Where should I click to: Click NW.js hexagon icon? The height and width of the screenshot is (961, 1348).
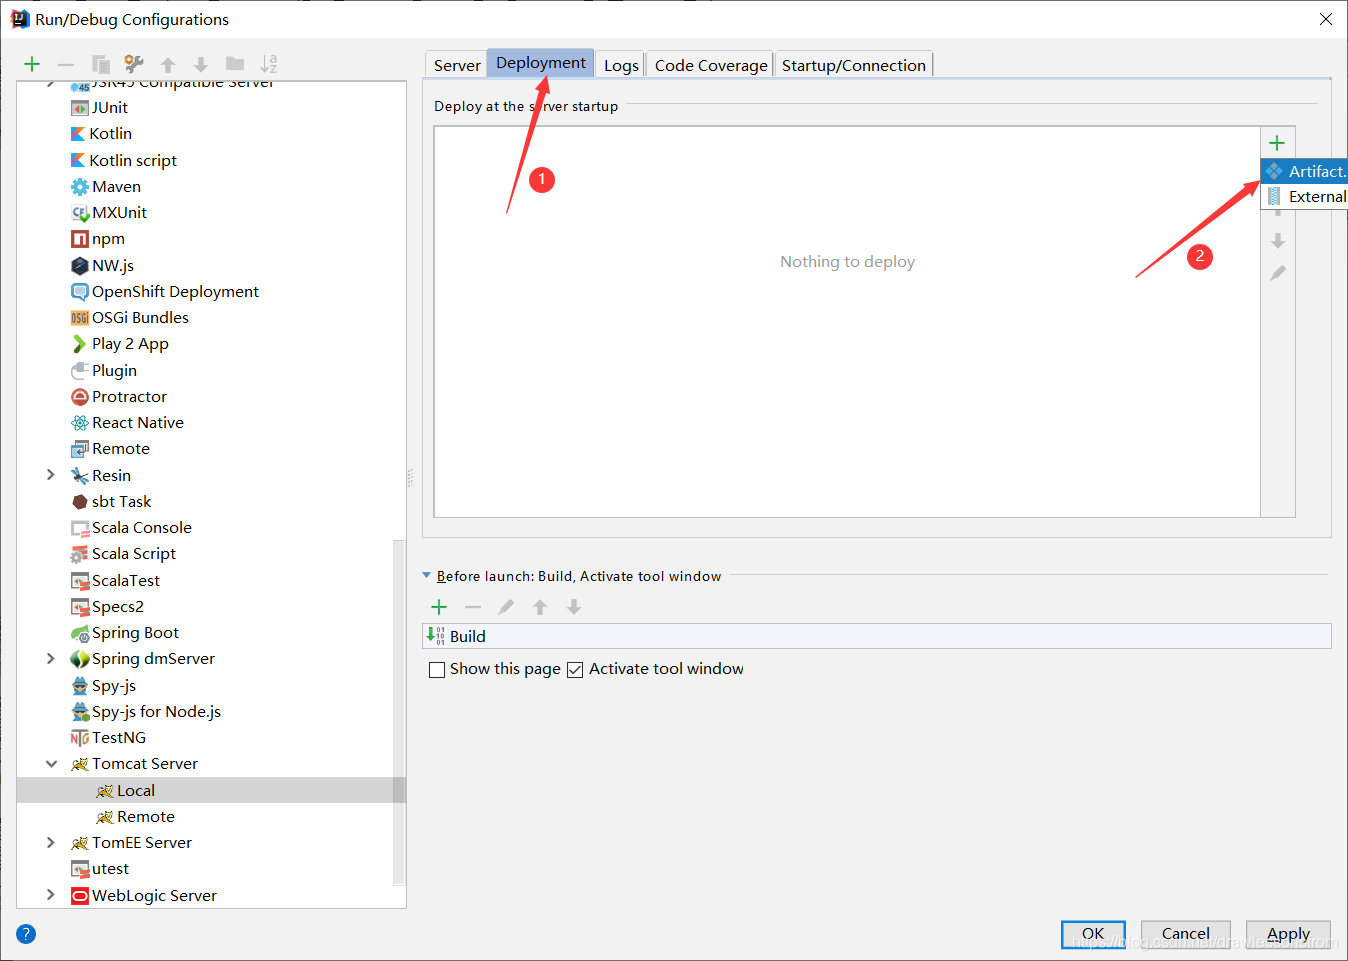80,266
